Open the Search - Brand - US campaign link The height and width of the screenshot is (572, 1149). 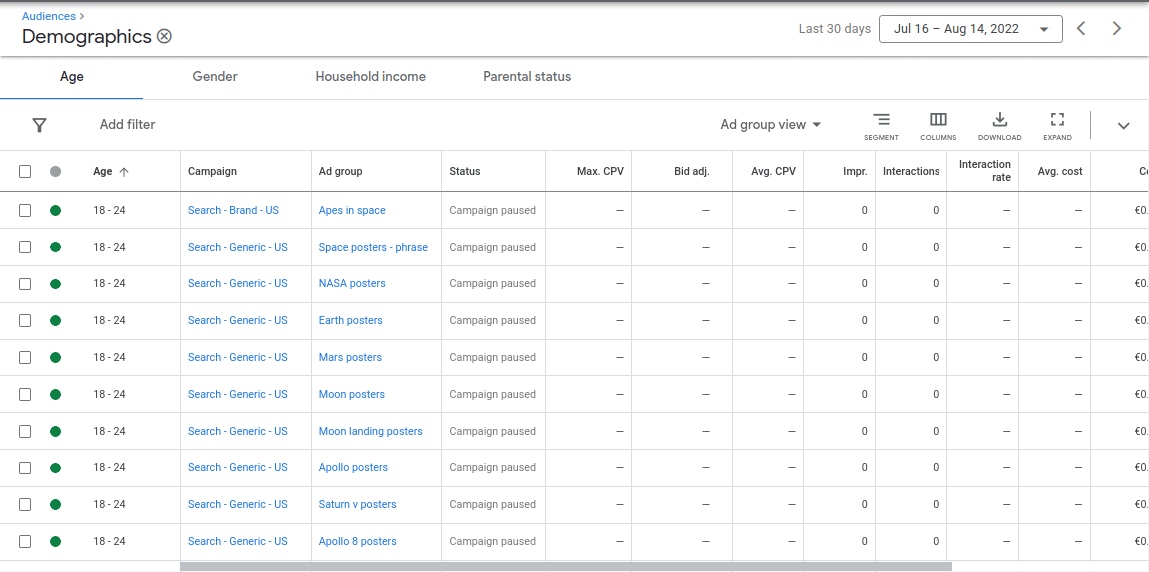click(233, 210)
